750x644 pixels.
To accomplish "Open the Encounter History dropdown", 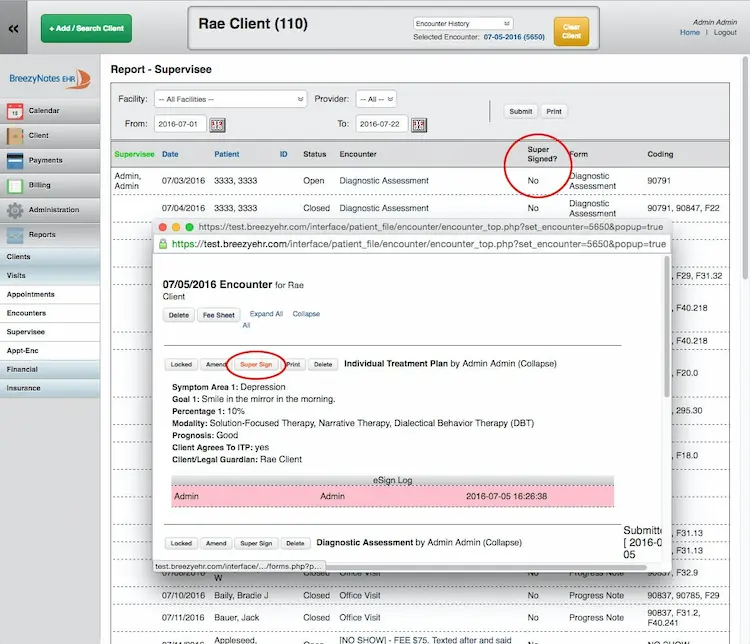I will (463, 23).
